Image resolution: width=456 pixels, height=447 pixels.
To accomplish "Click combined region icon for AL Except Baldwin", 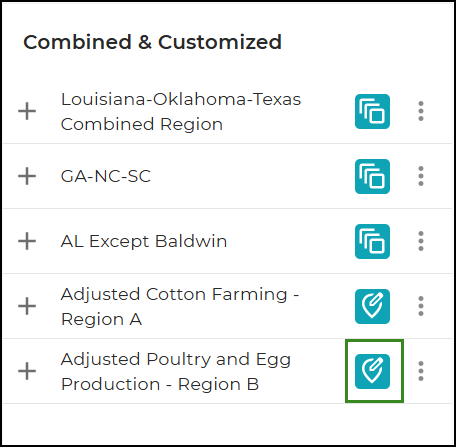I will [x=372, y=241].
